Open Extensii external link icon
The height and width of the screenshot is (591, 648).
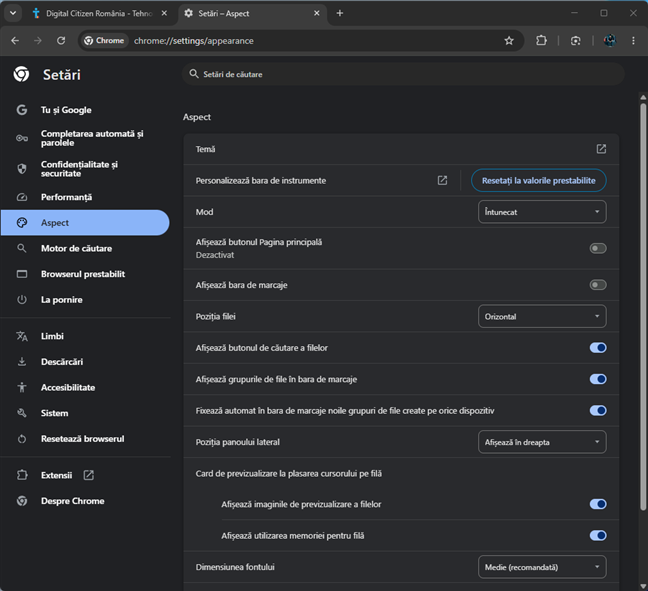(88, 475)
